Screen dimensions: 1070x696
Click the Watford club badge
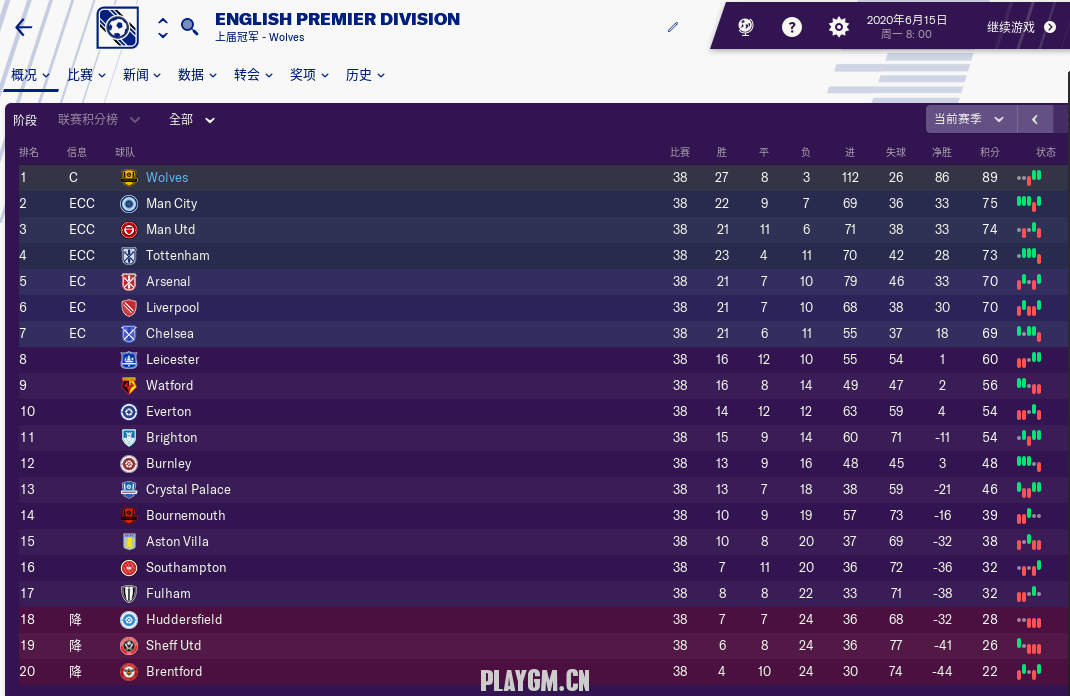[129, 386]
